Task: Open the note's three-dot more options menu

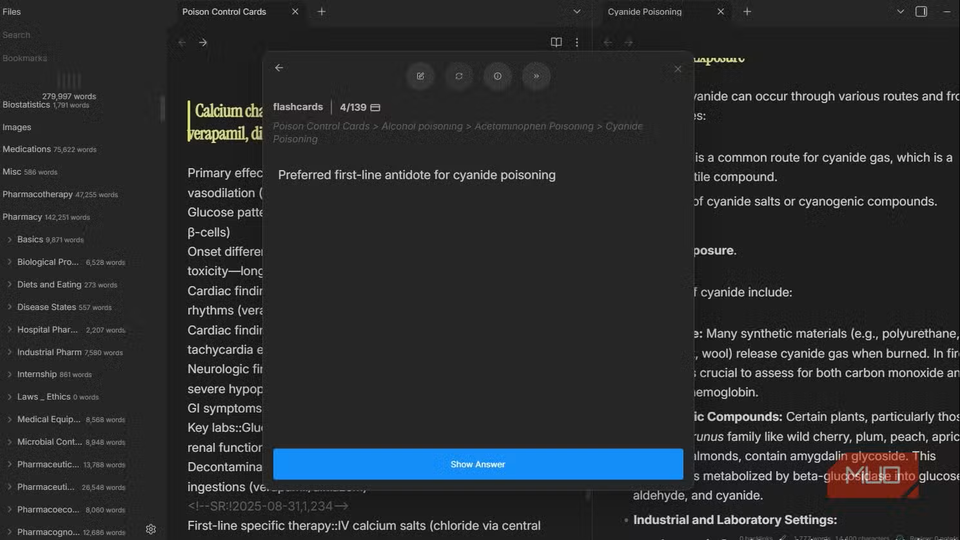Action: click(x=577, y=43)
